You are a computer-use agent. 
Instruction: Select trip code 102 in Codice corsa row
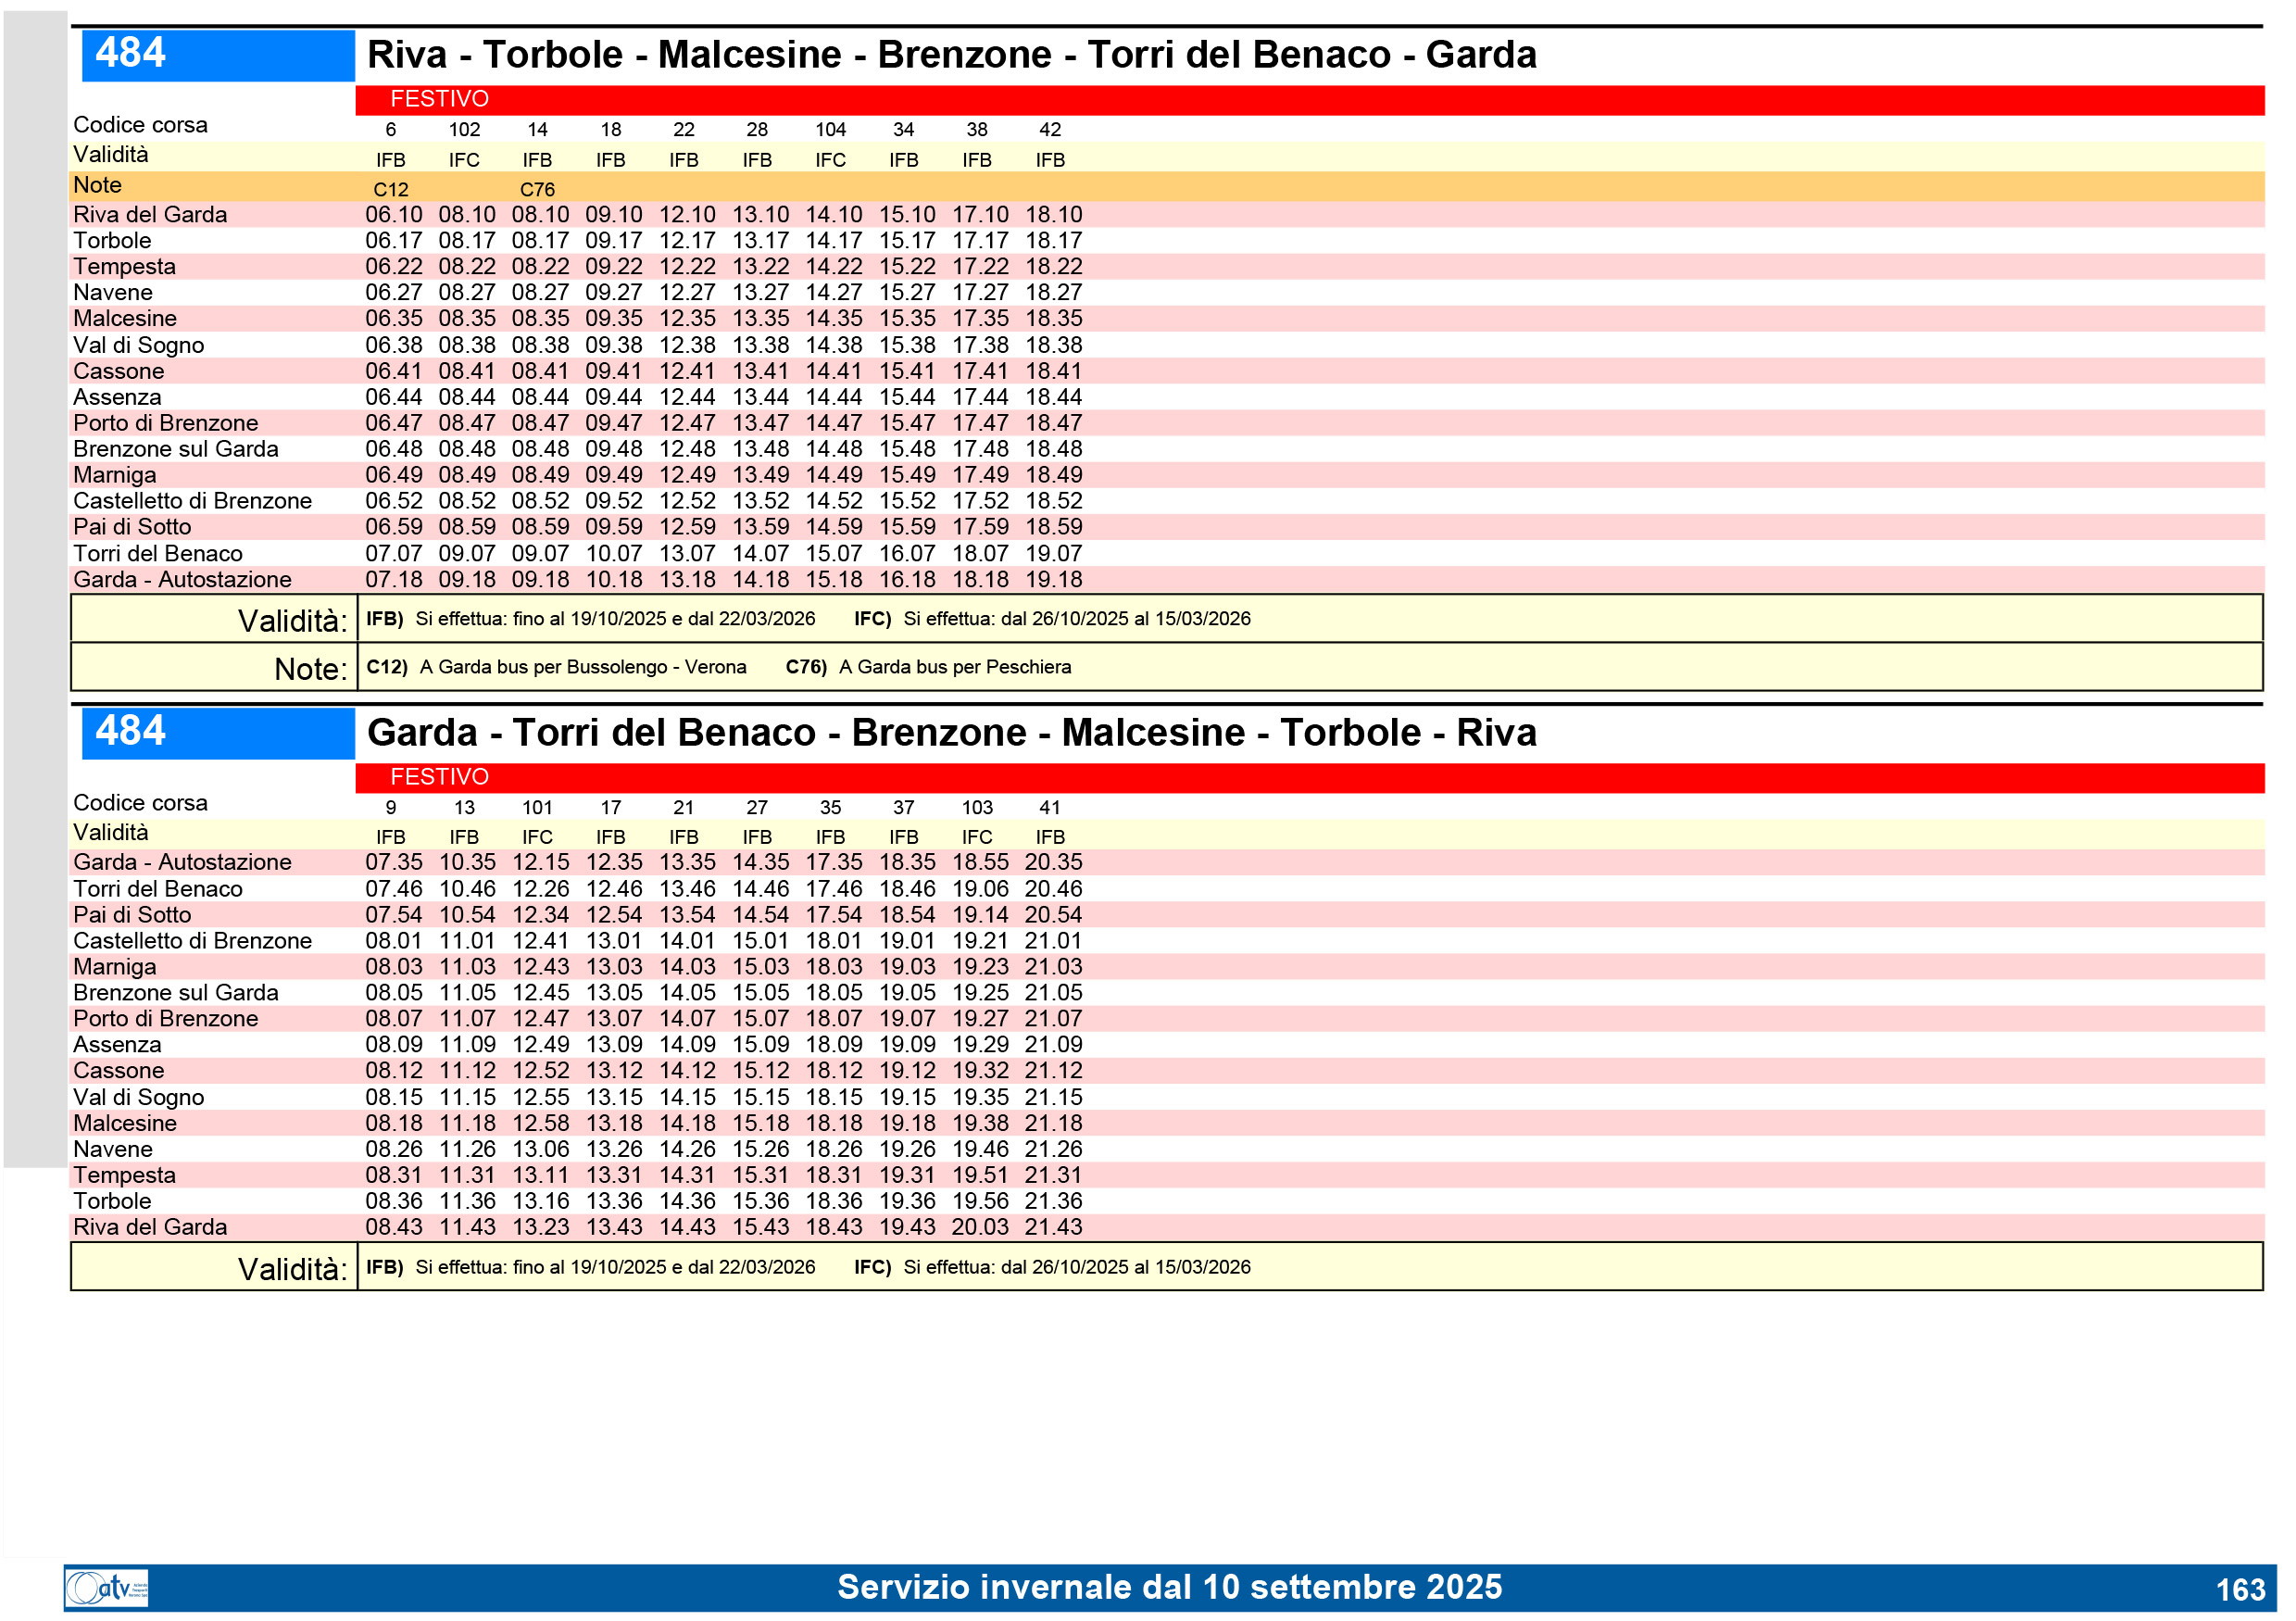coord(464,129)
